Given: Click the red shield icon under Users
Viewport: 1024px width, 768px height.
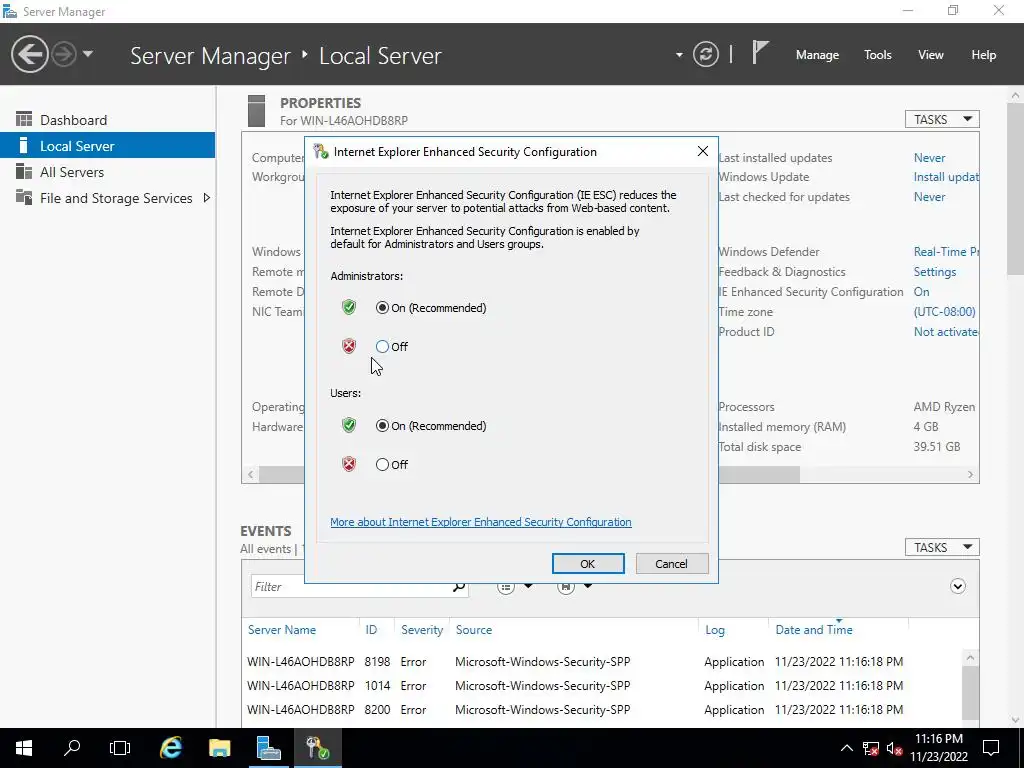Looking at the screenshot, I should pyautogui.click(x=349, y=464).
